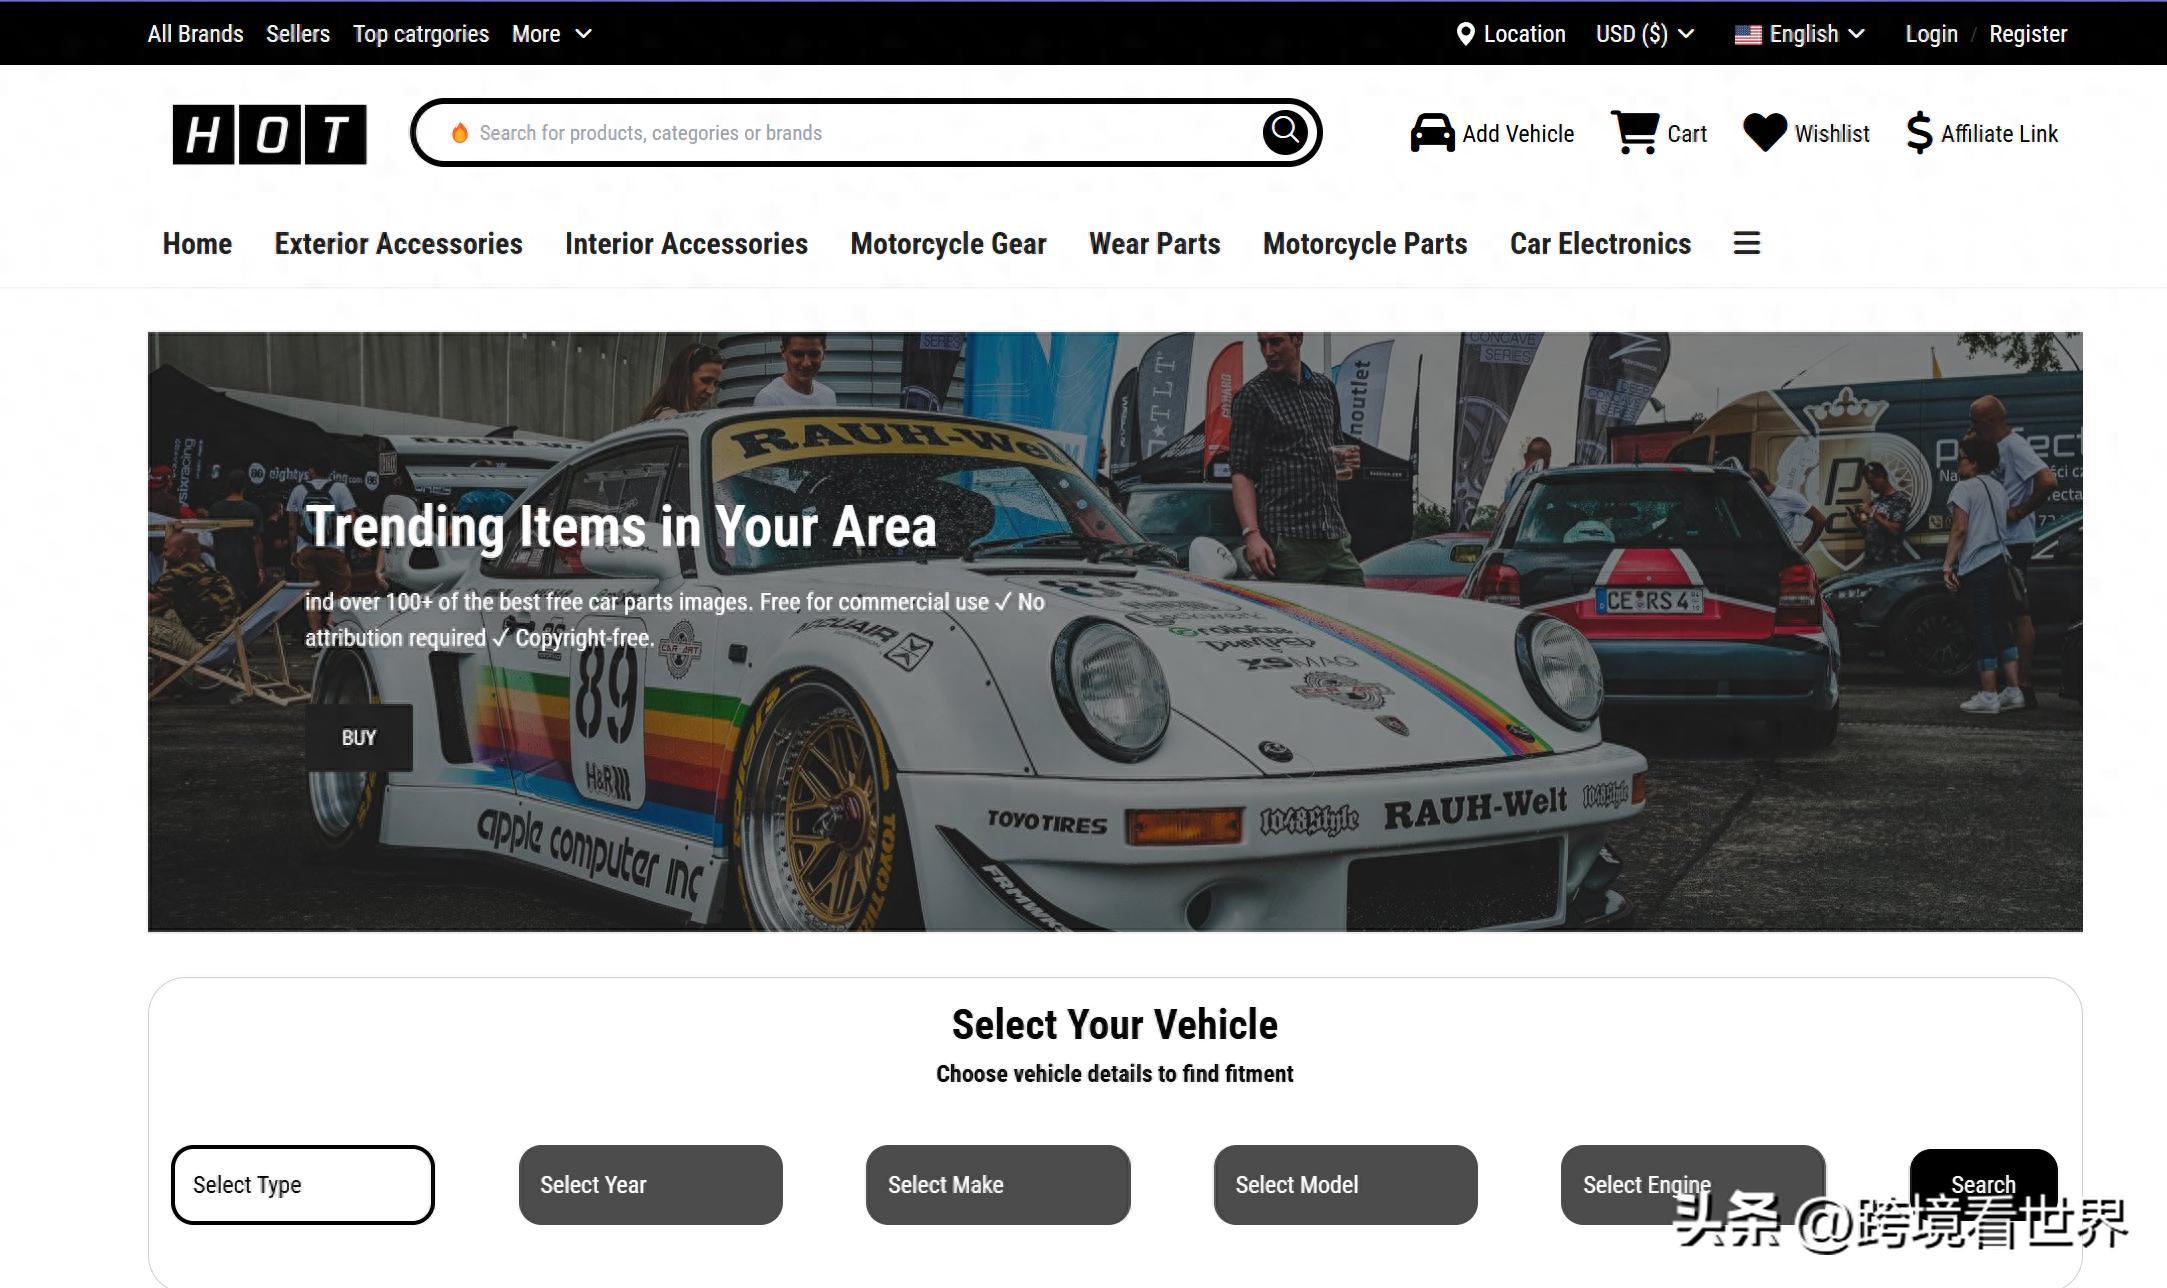Image resolution: width=2167 pixels, height=1288 pixels.
Task: Click the Register link
Action: [x=2027, y=34]
